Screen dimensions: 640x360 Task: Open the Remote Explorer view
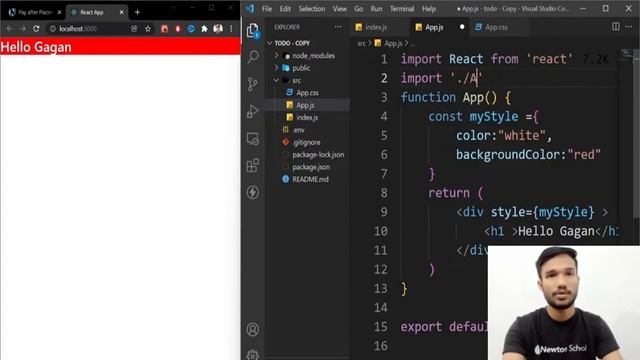point(253,139)
